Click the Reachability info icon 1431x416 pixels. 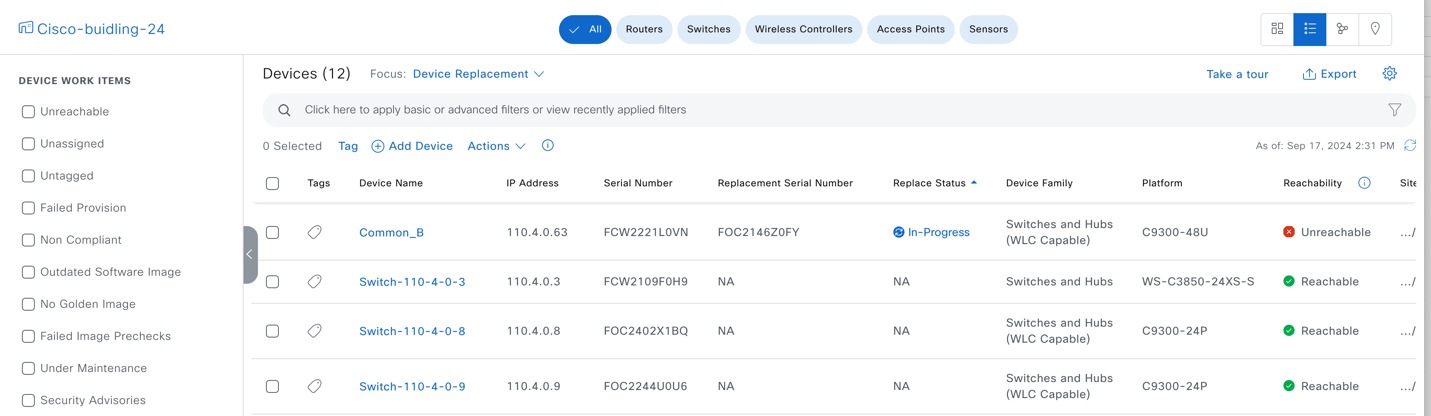[1364, 183]
